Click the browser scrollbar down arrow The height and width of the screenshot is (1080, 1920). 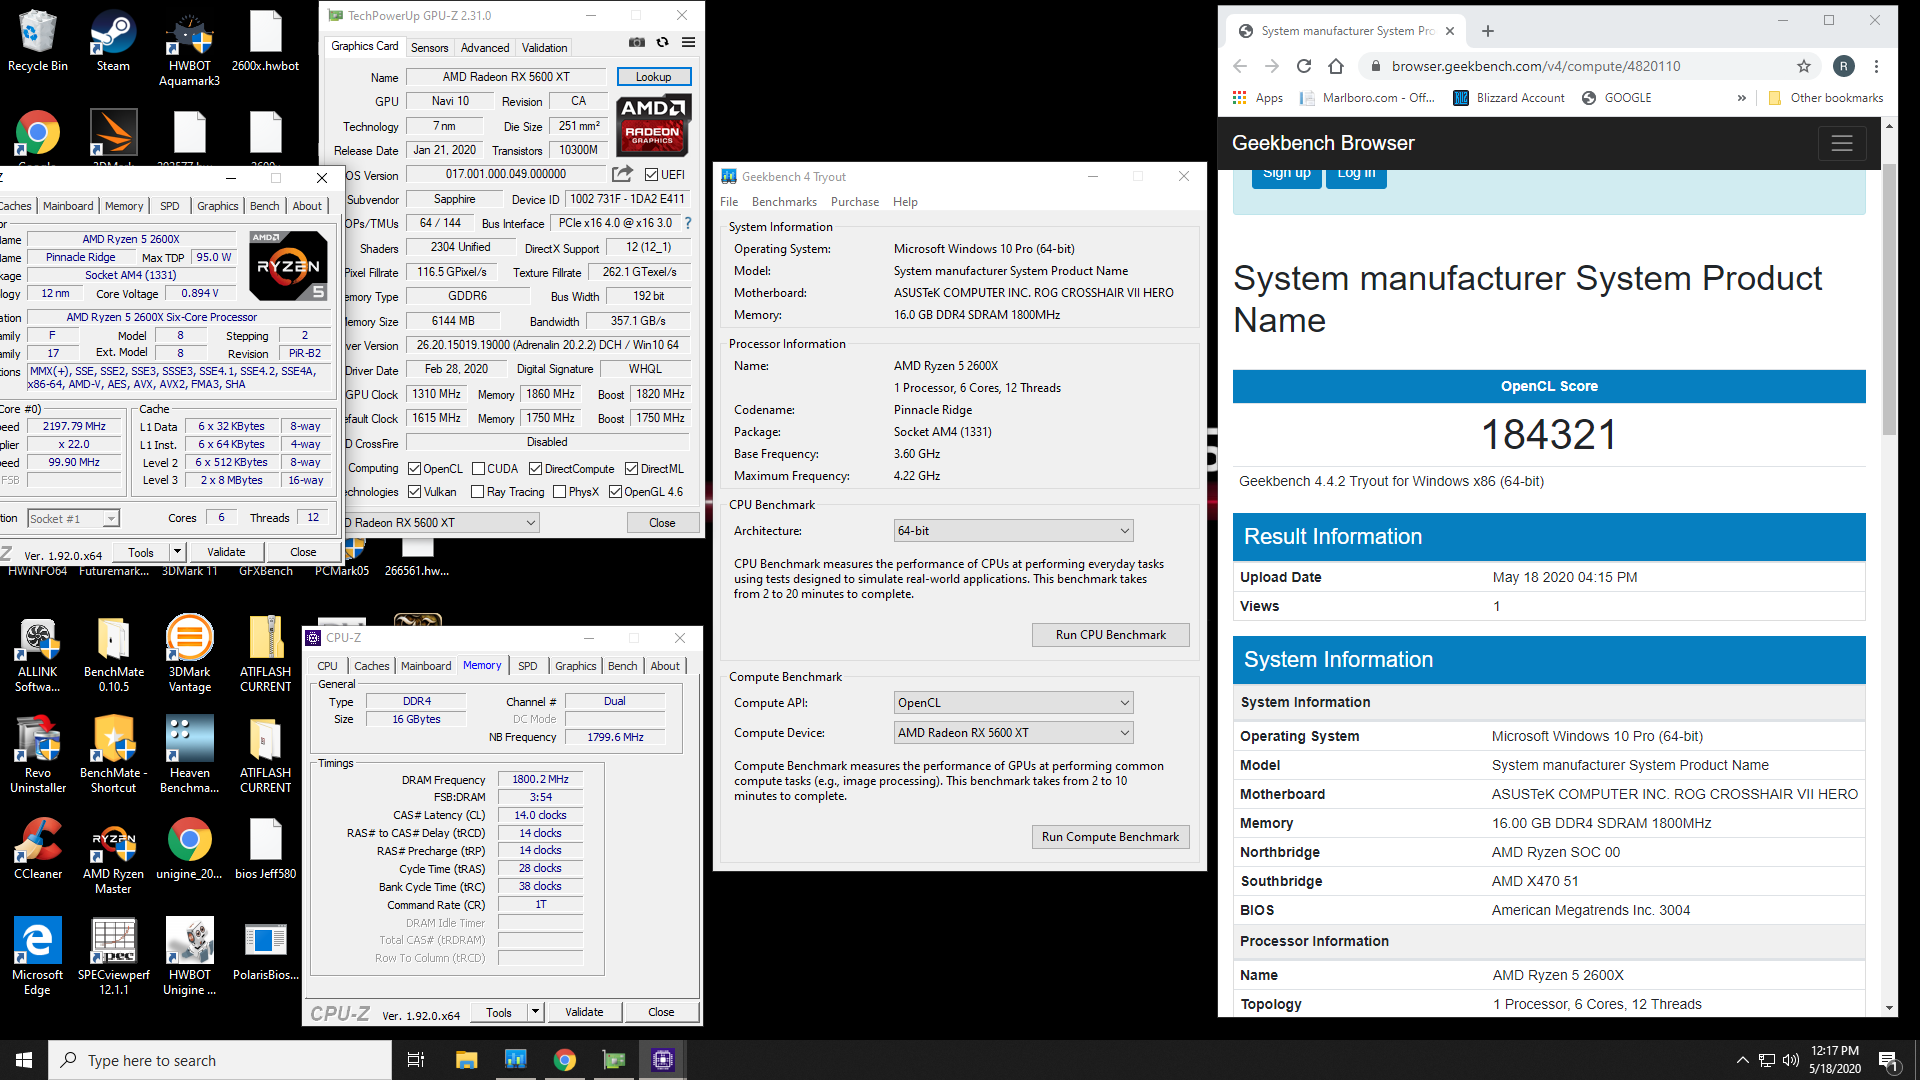tap(1889, 1008)
